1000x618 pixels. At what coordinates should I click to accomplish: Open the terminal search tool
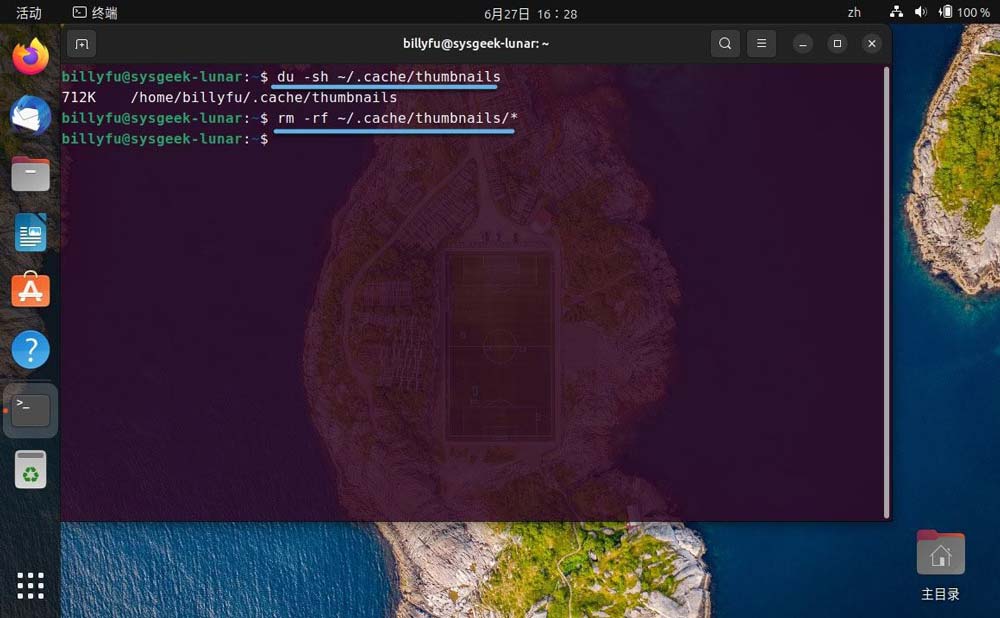(x=725, y=43)
